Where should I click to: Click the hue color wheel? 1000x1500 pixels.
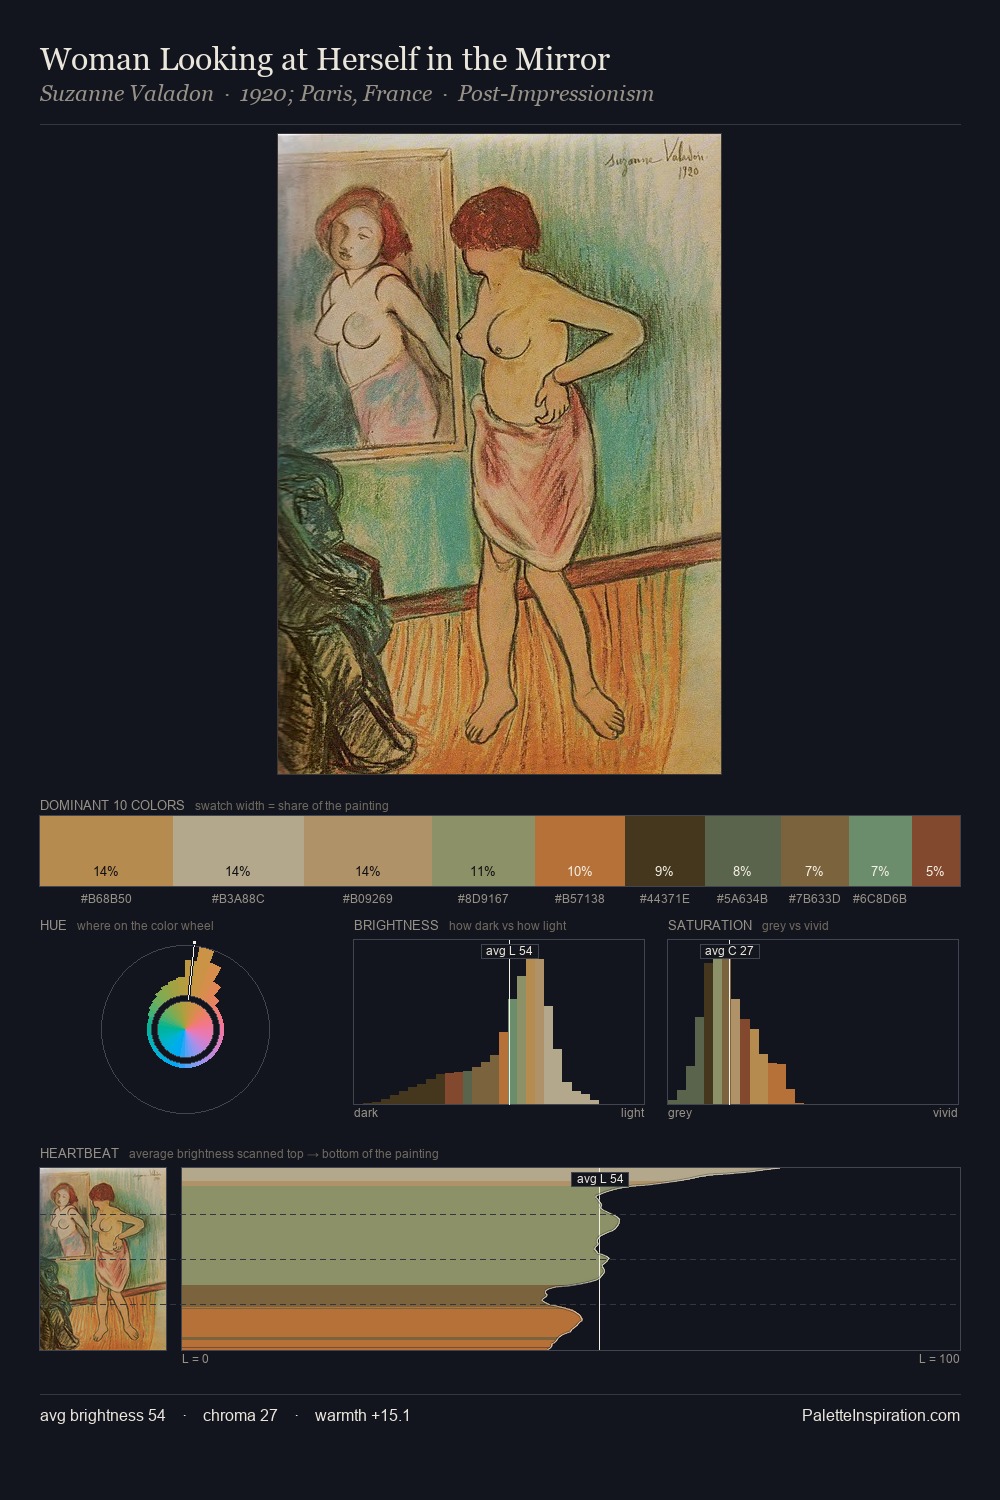pos(185,1029)
